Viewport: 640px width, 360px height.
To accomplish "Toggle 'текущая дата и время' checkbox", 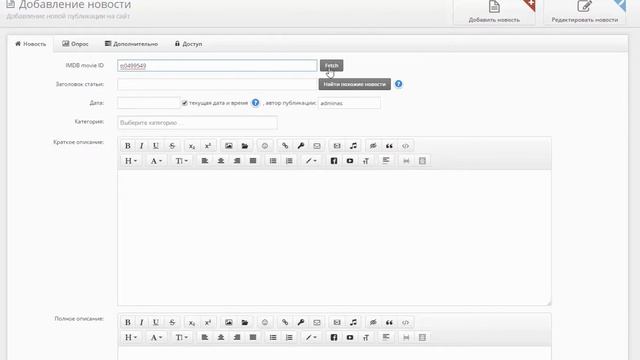I will (184, 103).
